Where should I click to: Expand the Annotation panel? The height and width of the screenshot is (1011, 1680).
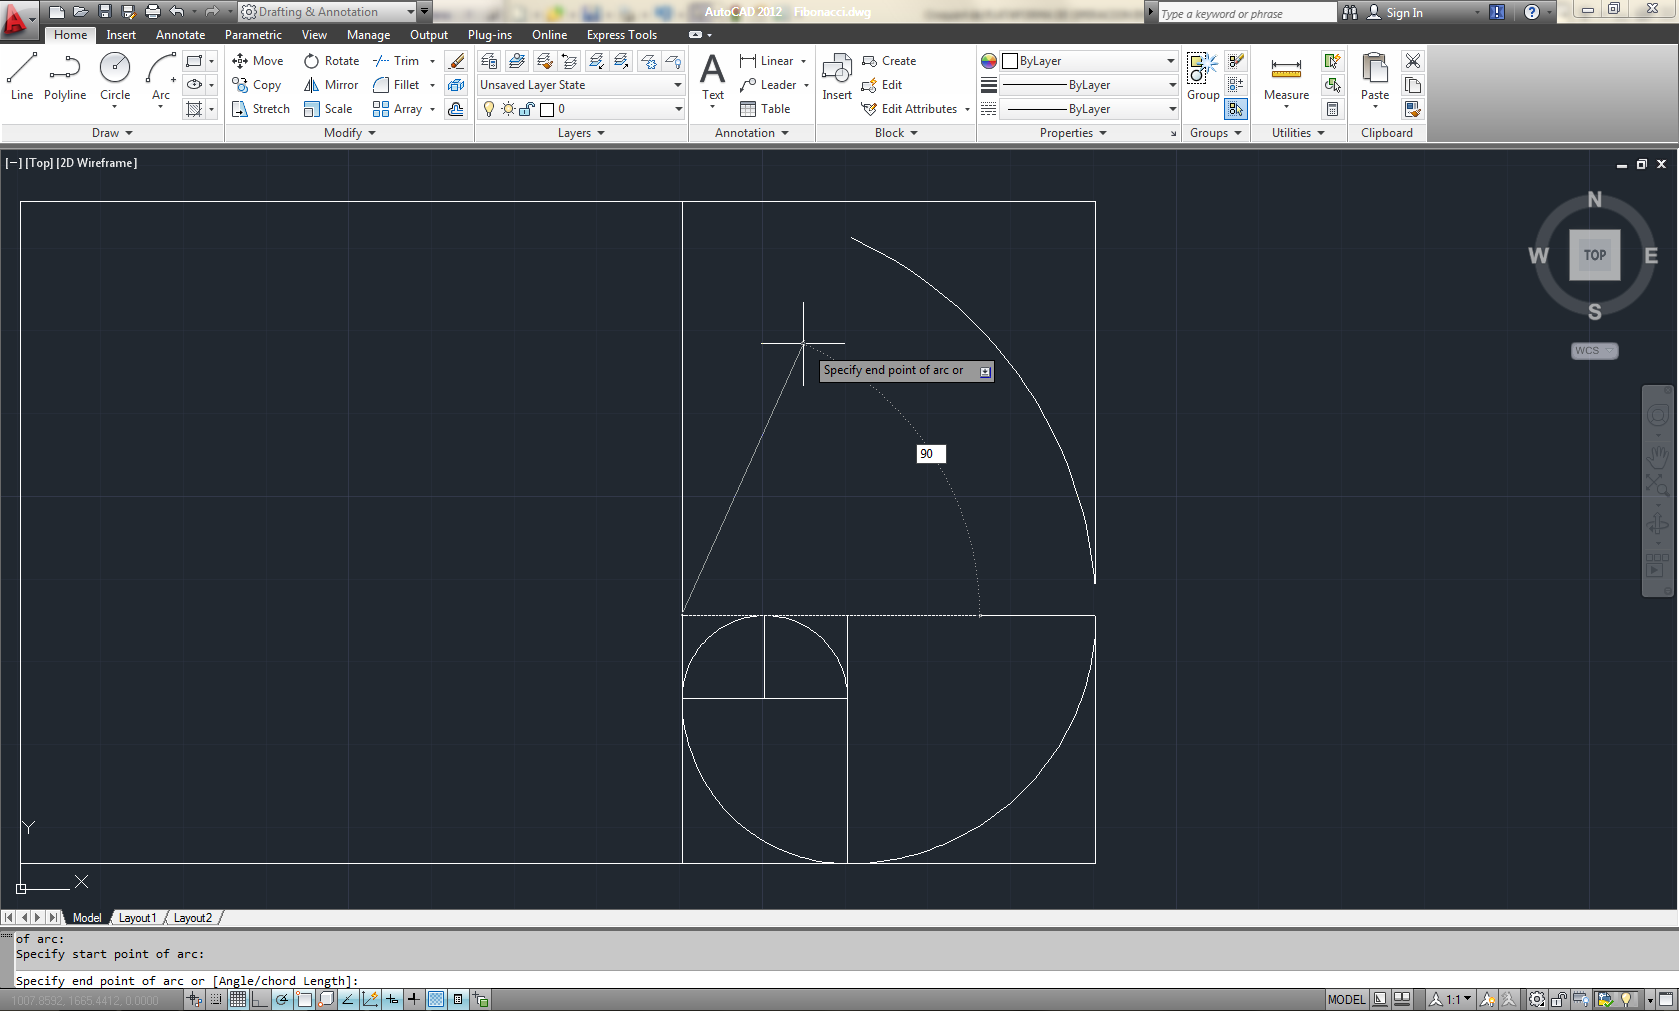pos(751,133)
